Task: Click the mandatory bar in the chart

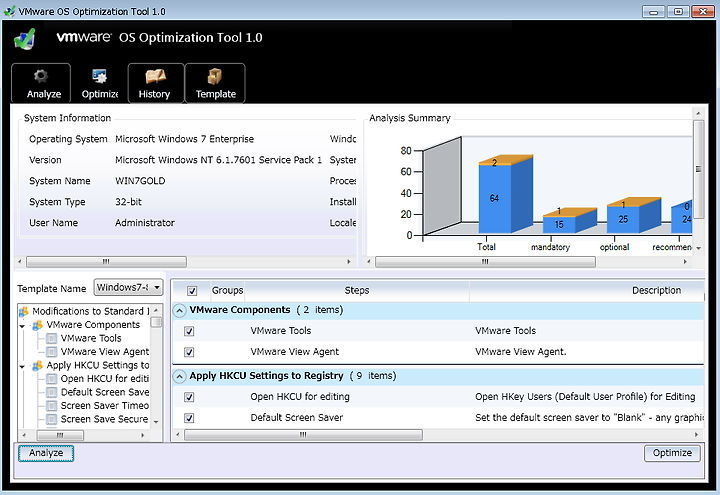Action: coord(569,220)
